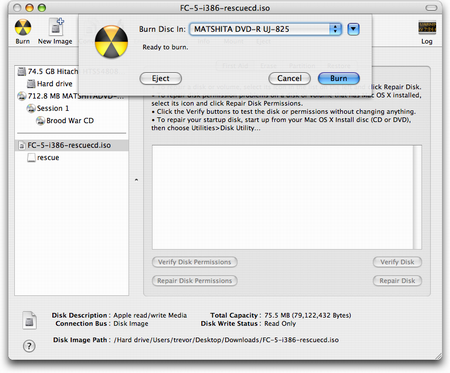Click the disk image icon beside Disk Description
450x373 pixels.
coord(29,320)
